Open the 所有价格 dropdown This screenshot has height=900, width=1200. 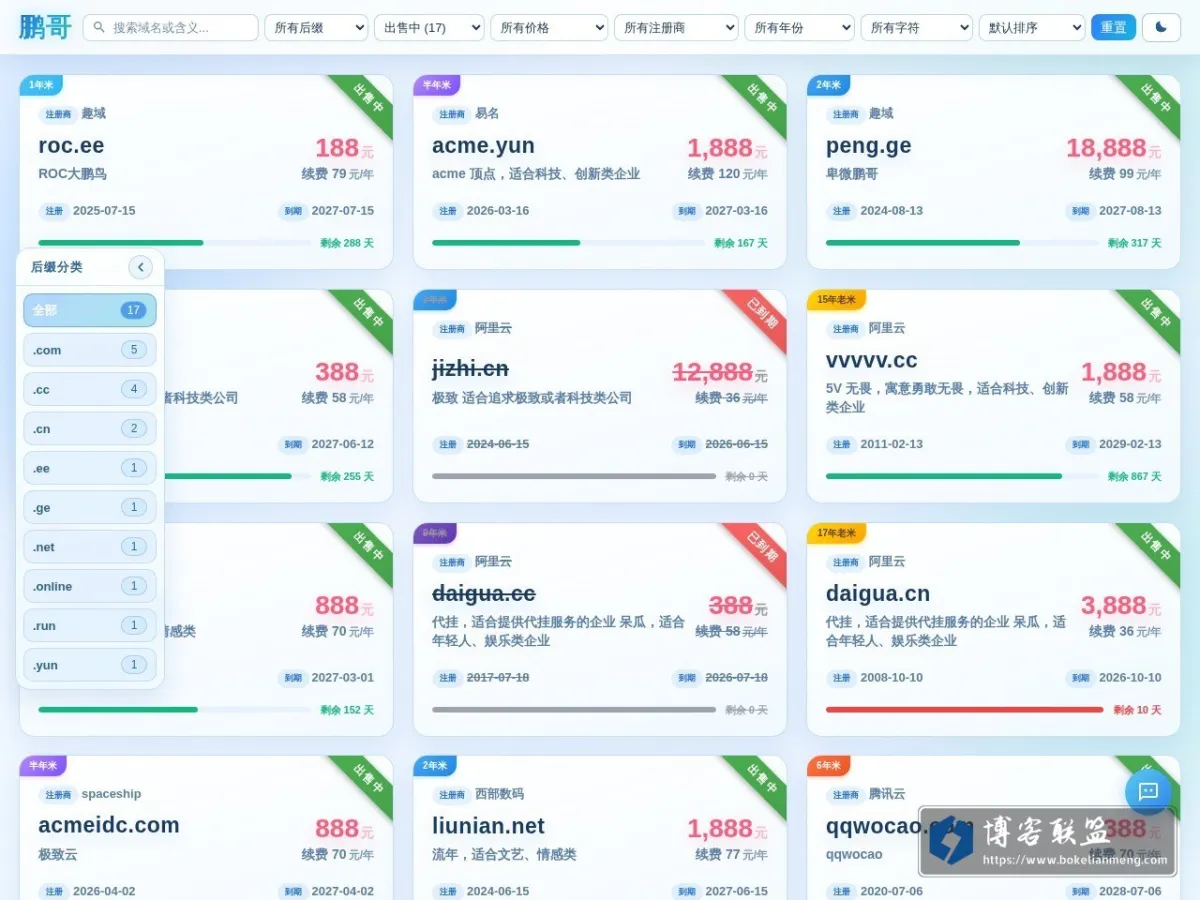(549, 27)
